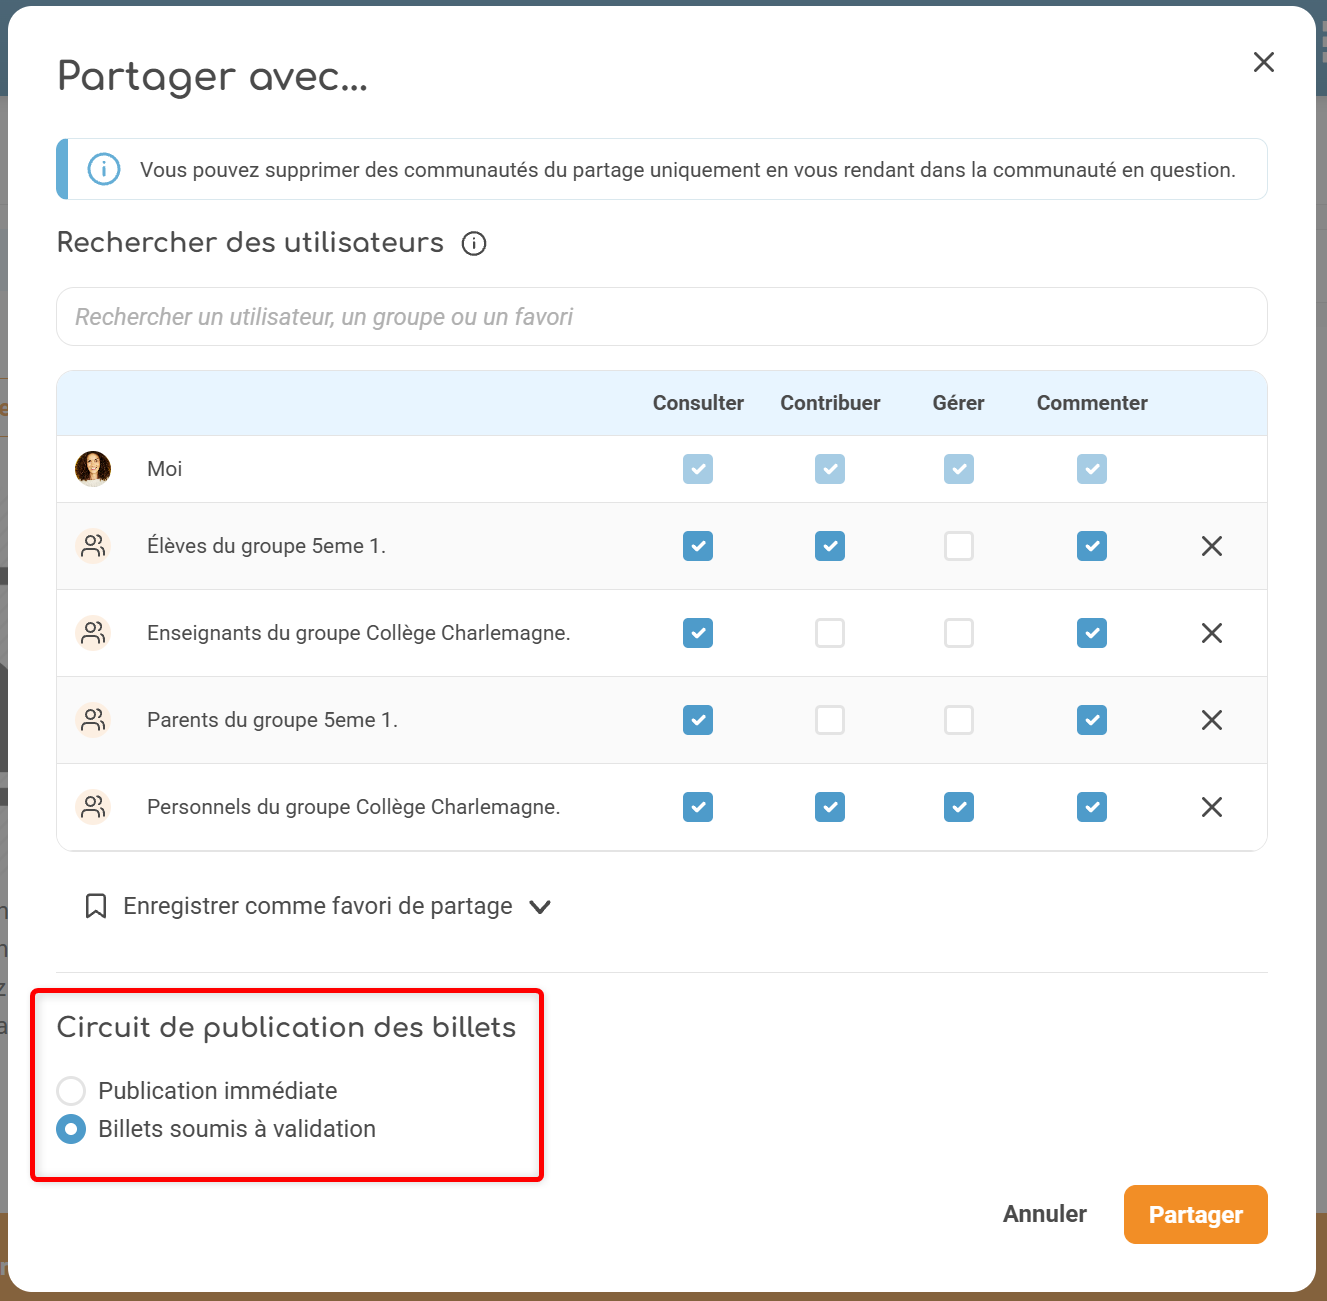Click the group icon beside Personnels du groupe
Screen dimensions: 1327x1301
(93, 807)
